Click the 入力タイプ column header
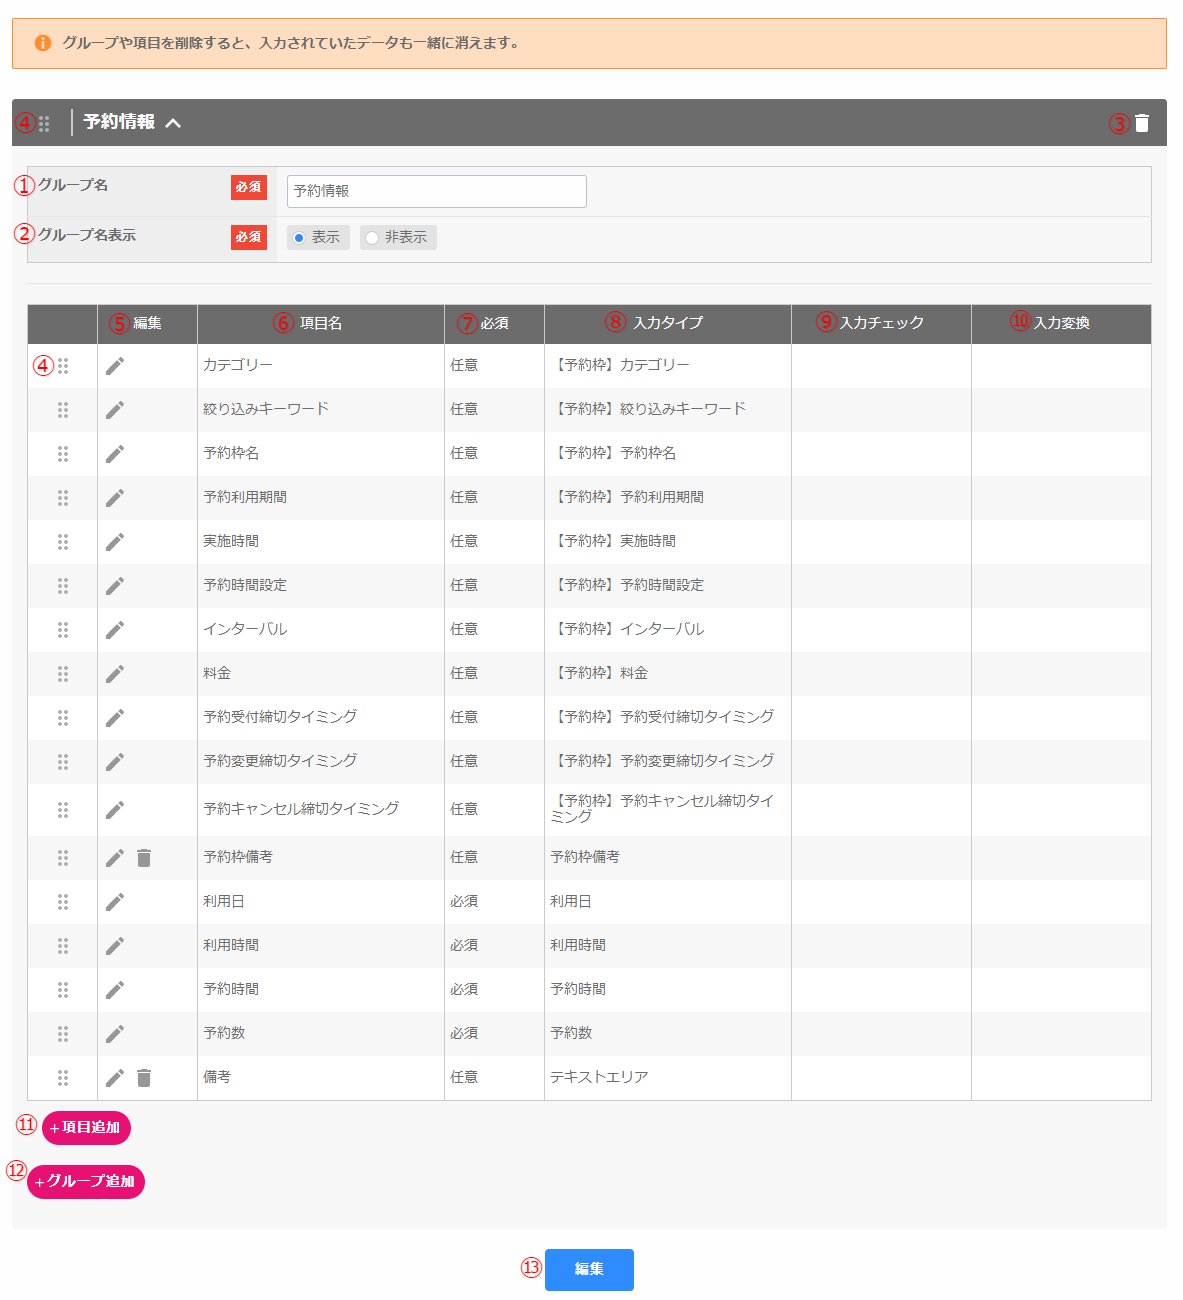Image resolution: width=1183 pixels, height=1300 pixels. point(667,324)
